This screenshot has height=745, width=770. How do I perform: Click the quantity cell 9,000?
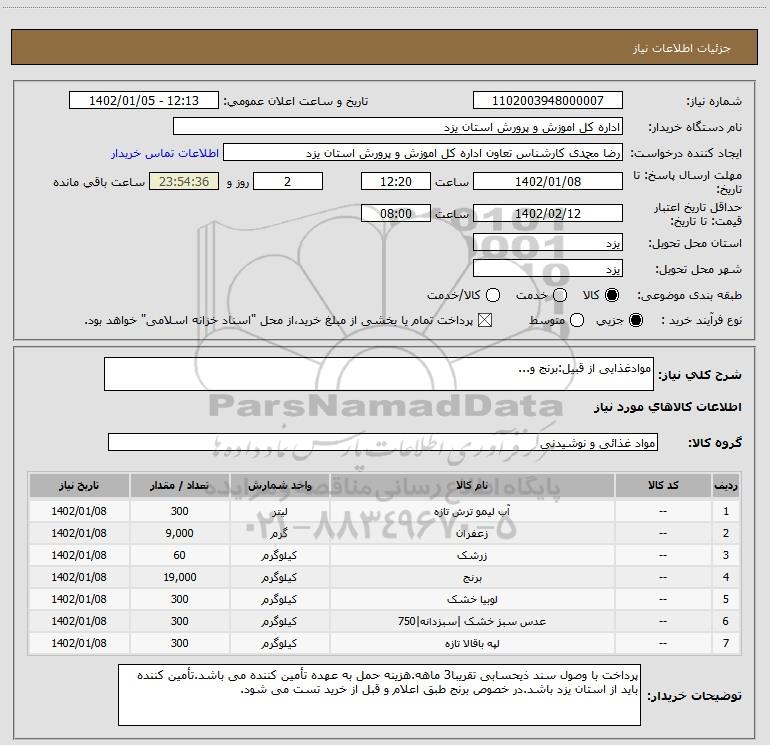(x=179, y=533)
